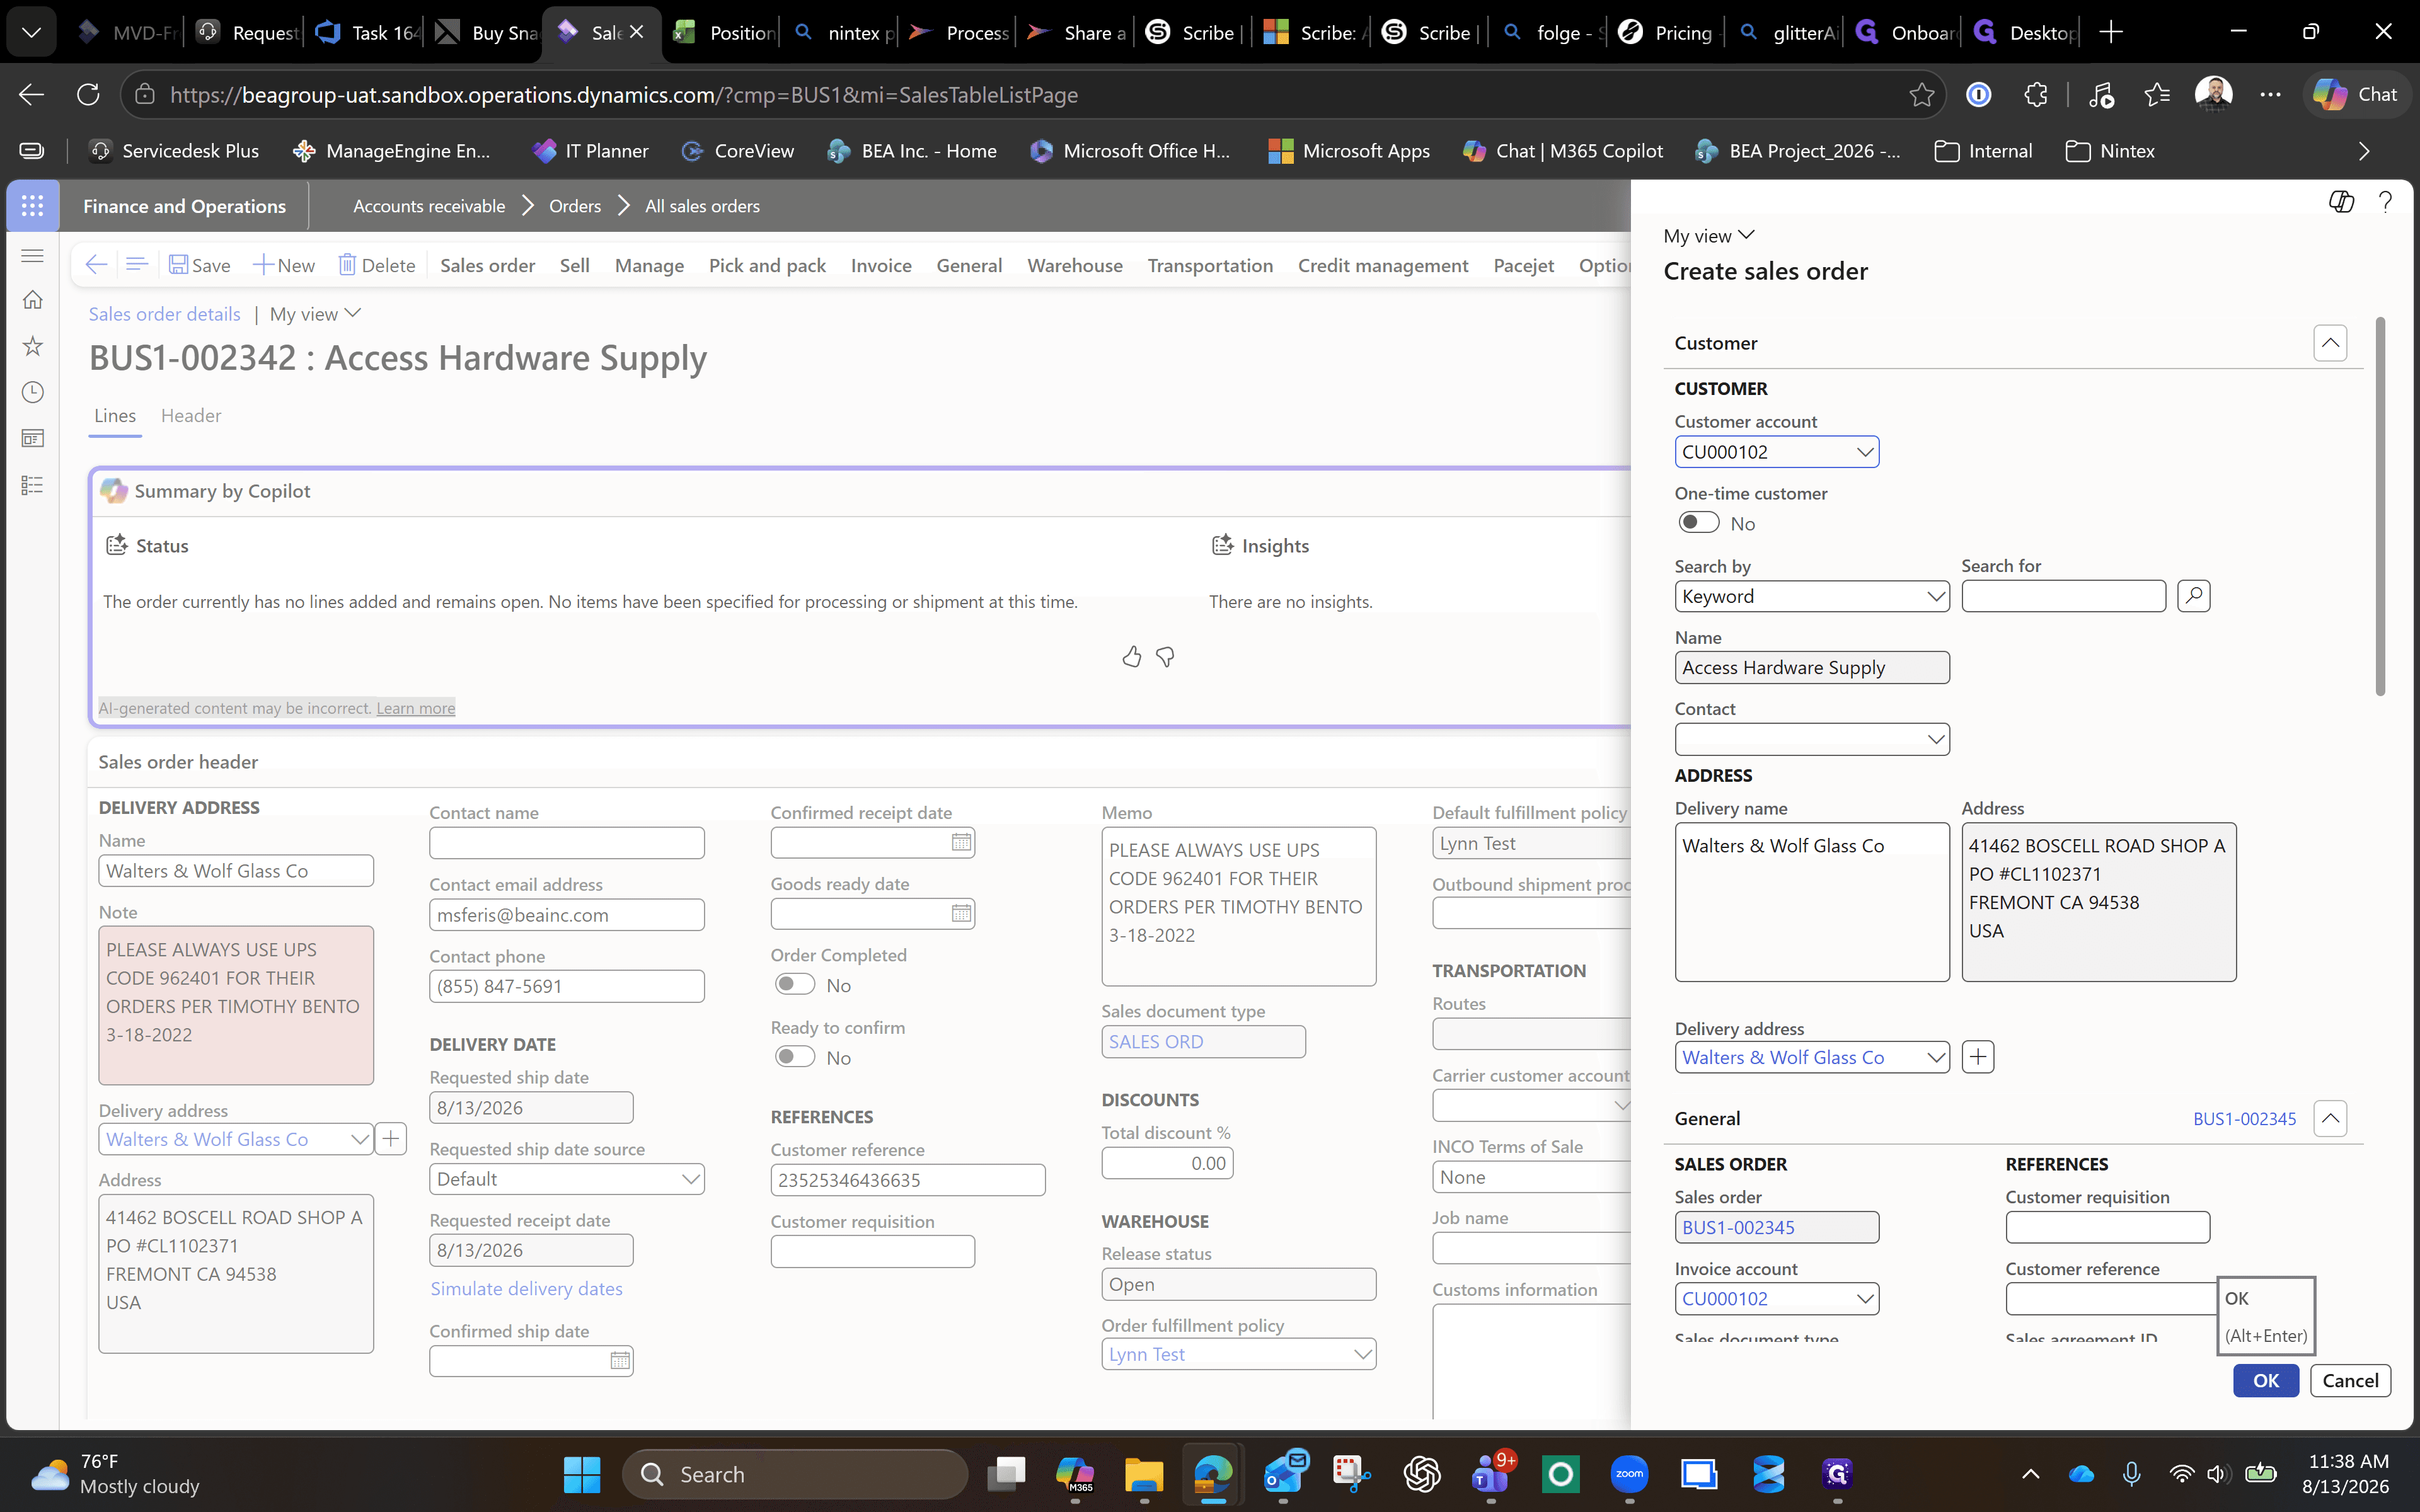Open calendar for Confirmed receipt date
This screenshot has height=1512, width=2420.
coord(961,843)
